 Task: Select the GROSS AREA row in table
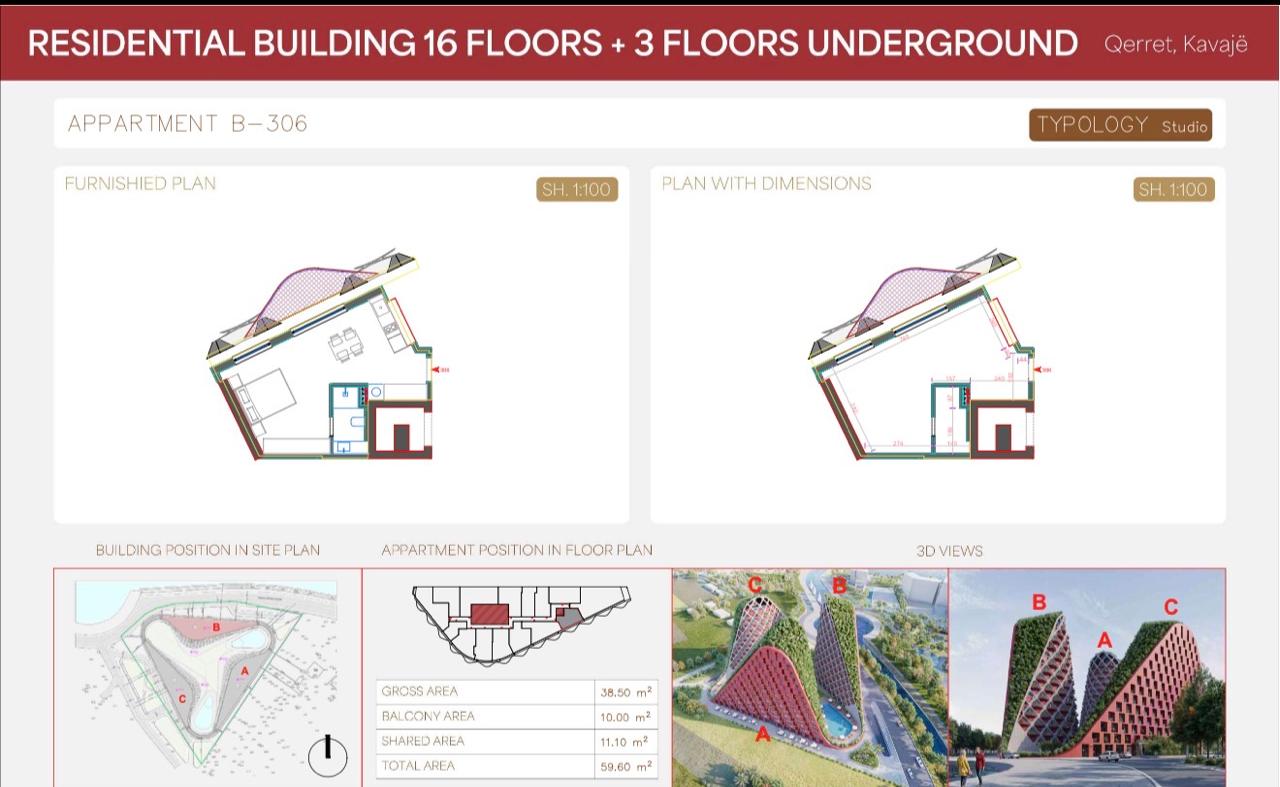(x=517, y=691)
